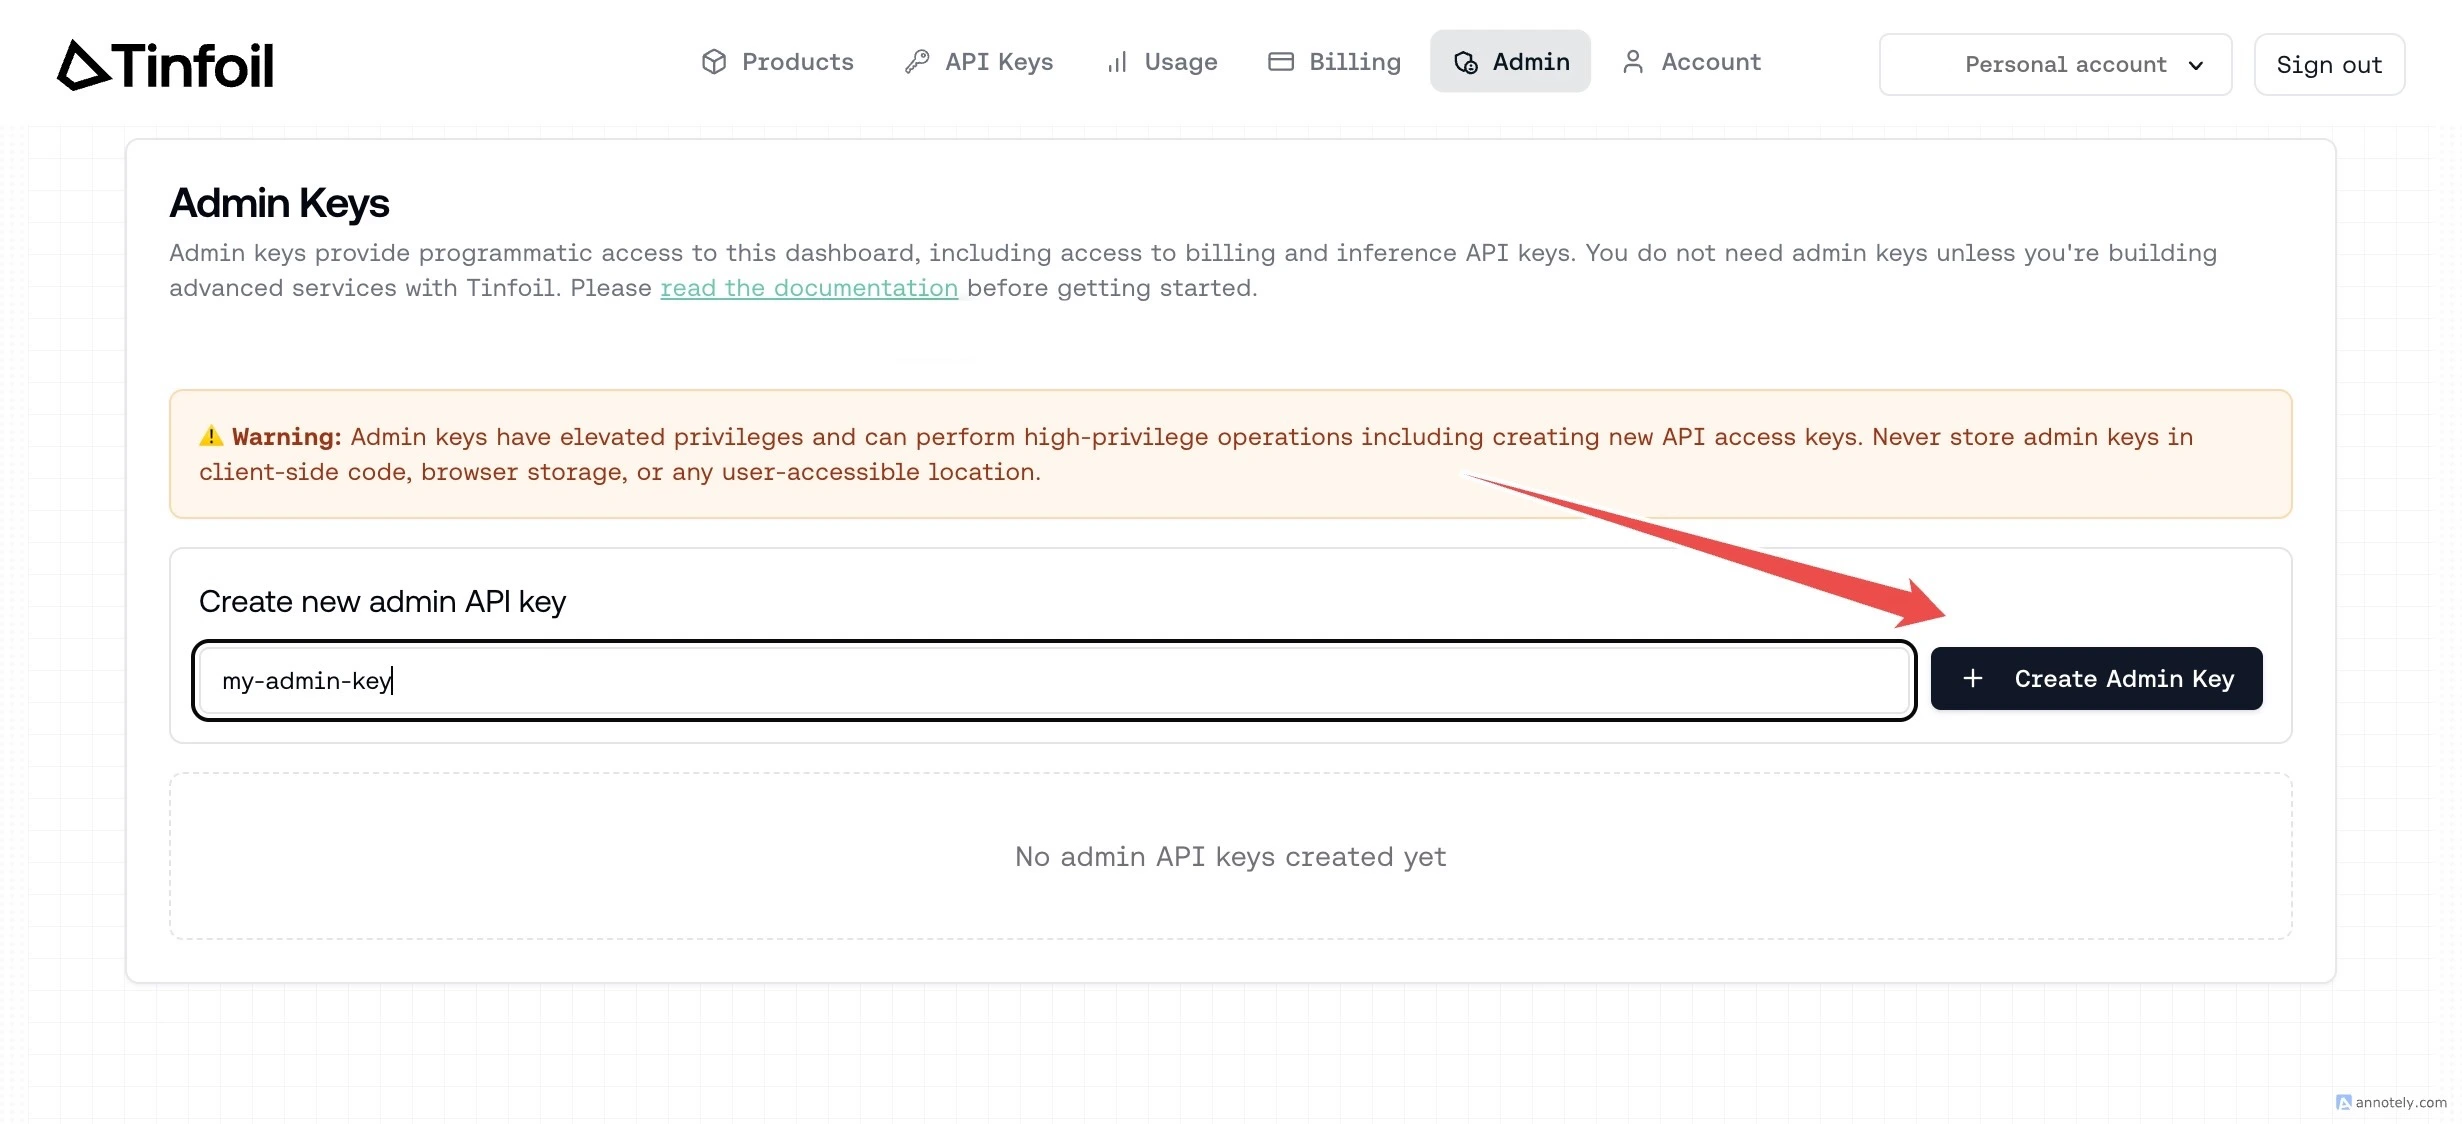The image size is (2462, 1124).
Task: Open the Products tab
Action: point(777,62)
